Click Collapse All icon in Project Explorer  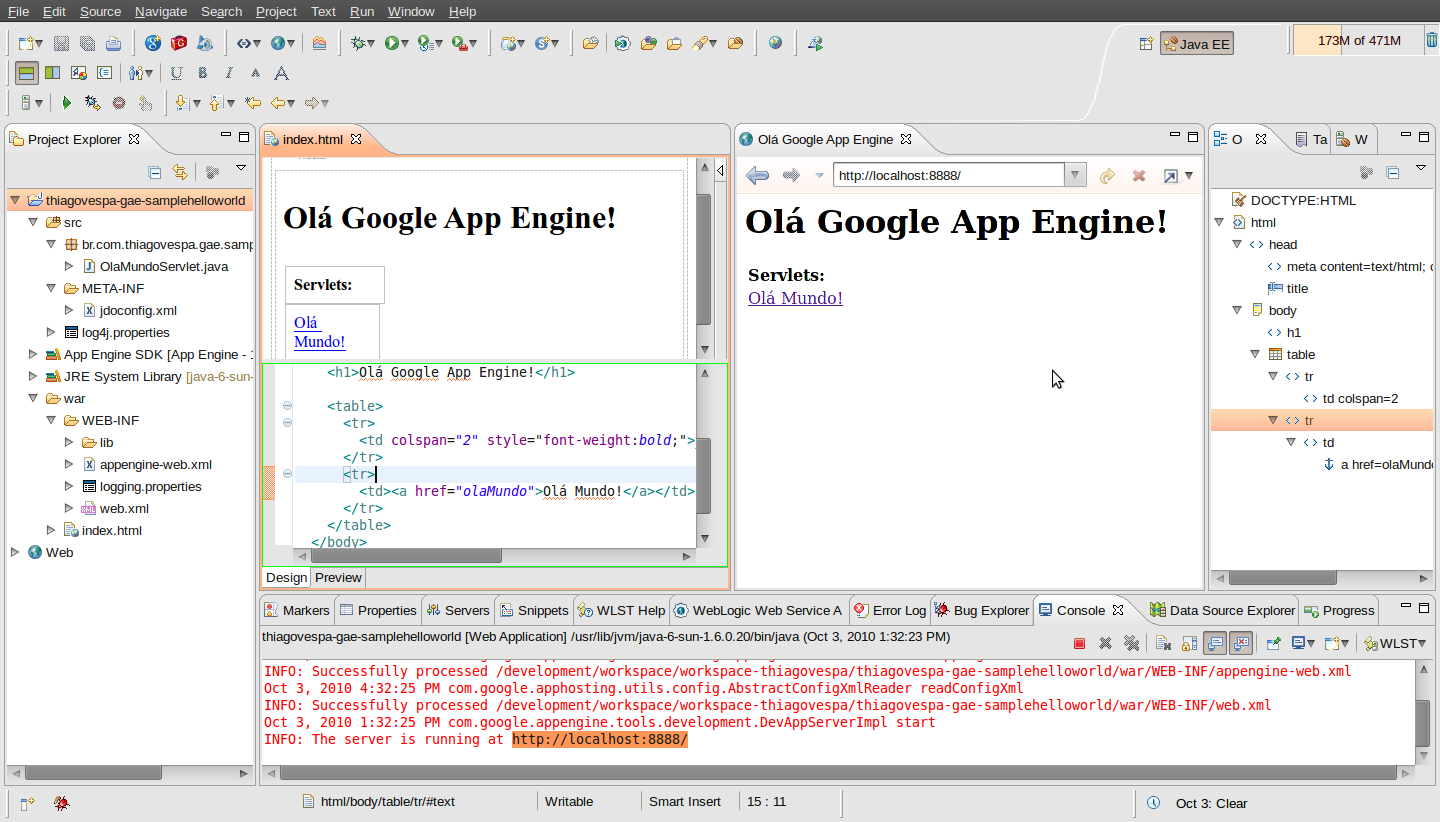pos(155,172)
